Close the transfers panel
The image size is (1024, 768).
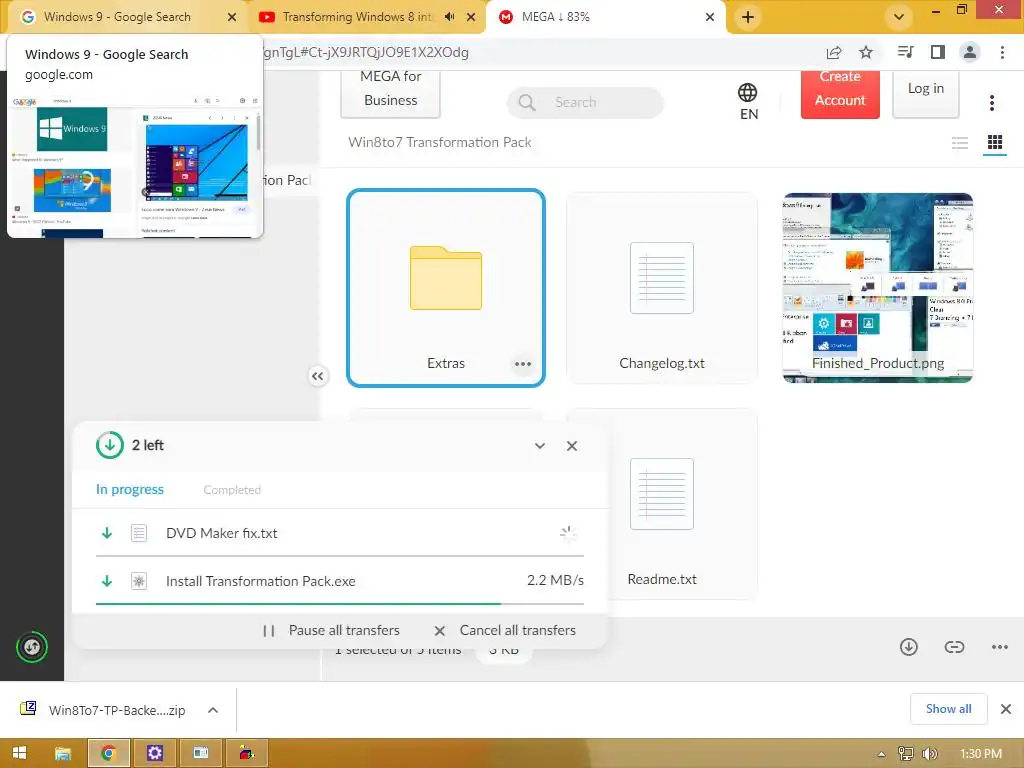(572, 445)
